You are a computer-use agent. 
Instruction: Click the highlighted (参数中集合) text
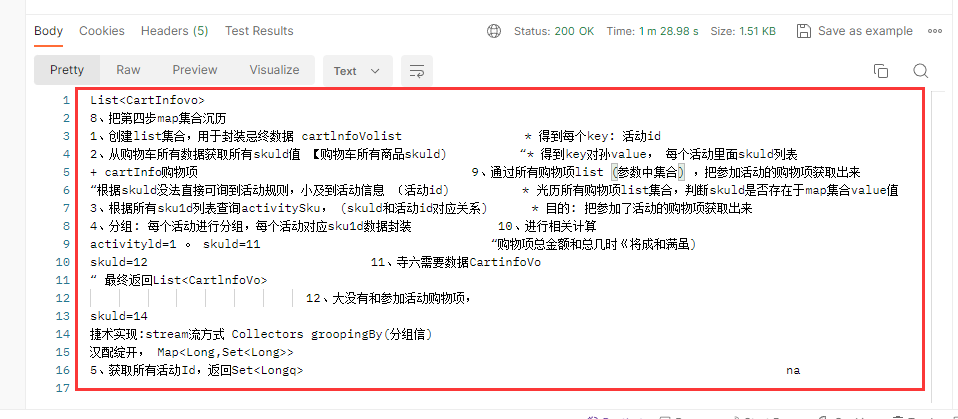pos(650,173)
